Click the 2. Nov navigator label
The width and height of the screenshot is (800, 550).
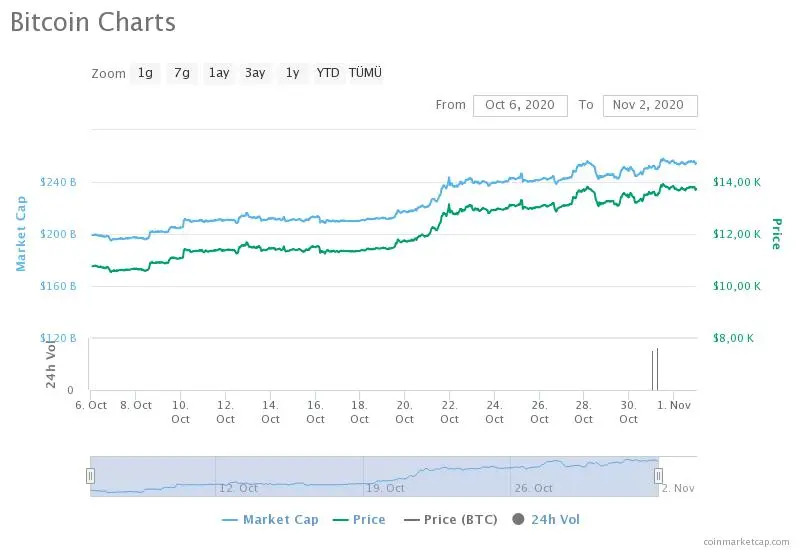(678, 488)
